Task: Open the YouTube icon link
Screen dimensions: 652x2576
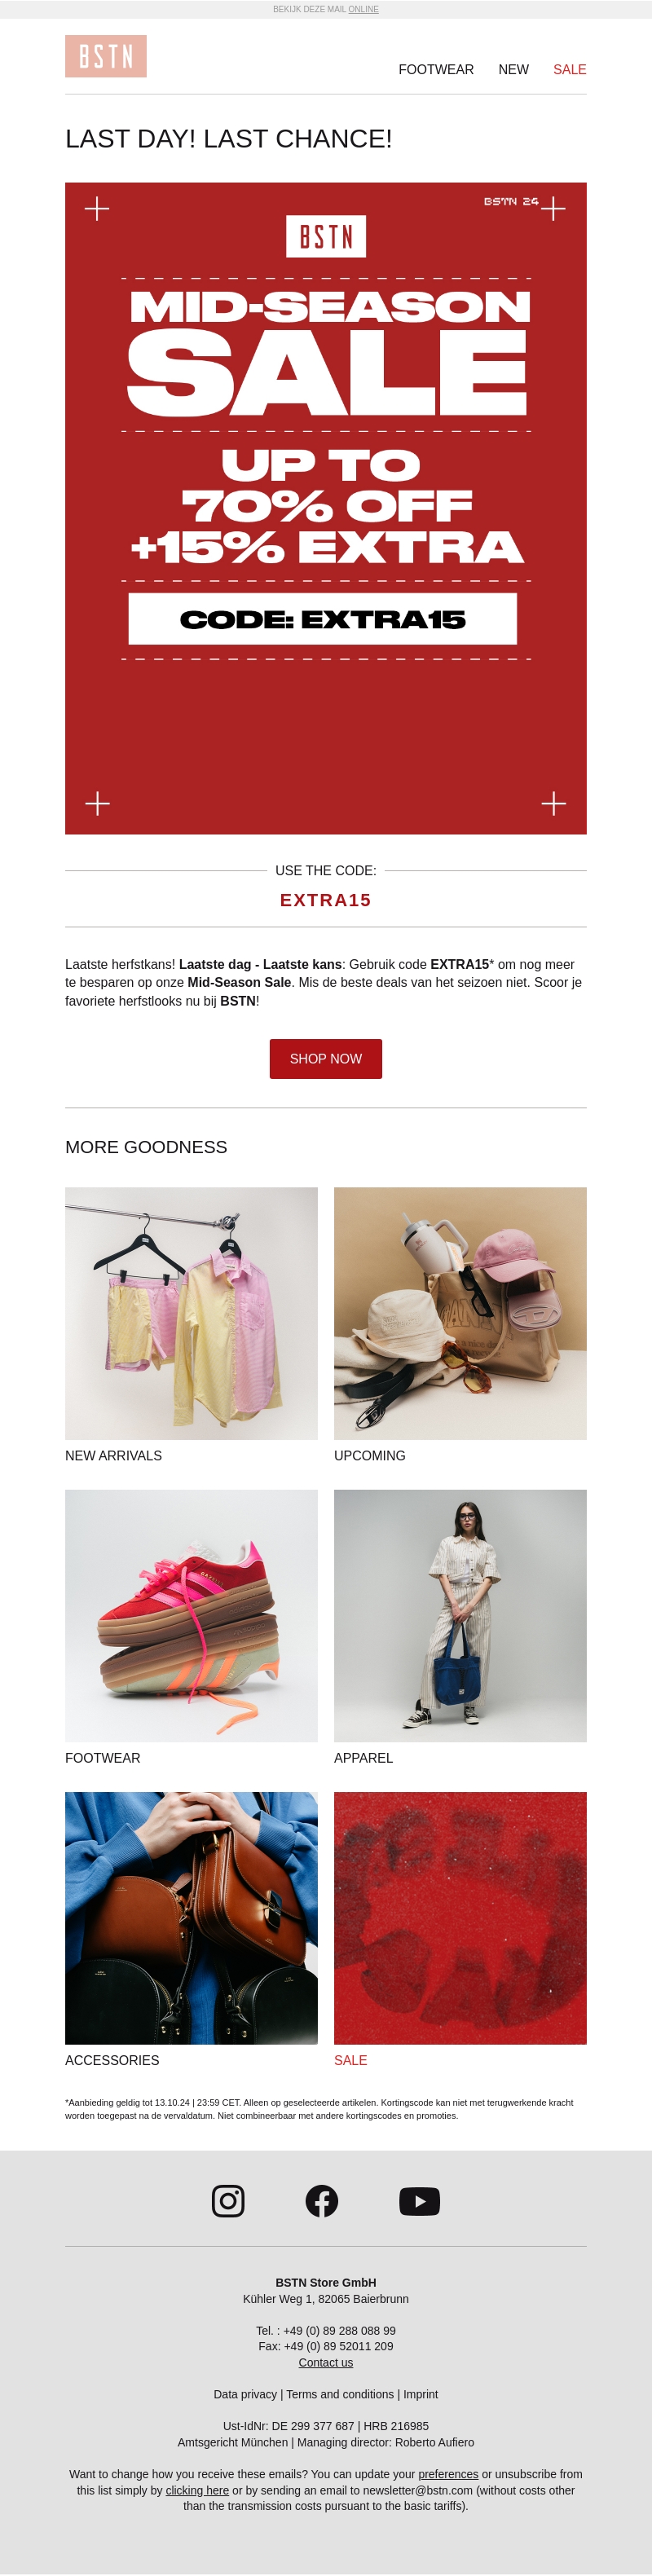Action: point(419,2201)
